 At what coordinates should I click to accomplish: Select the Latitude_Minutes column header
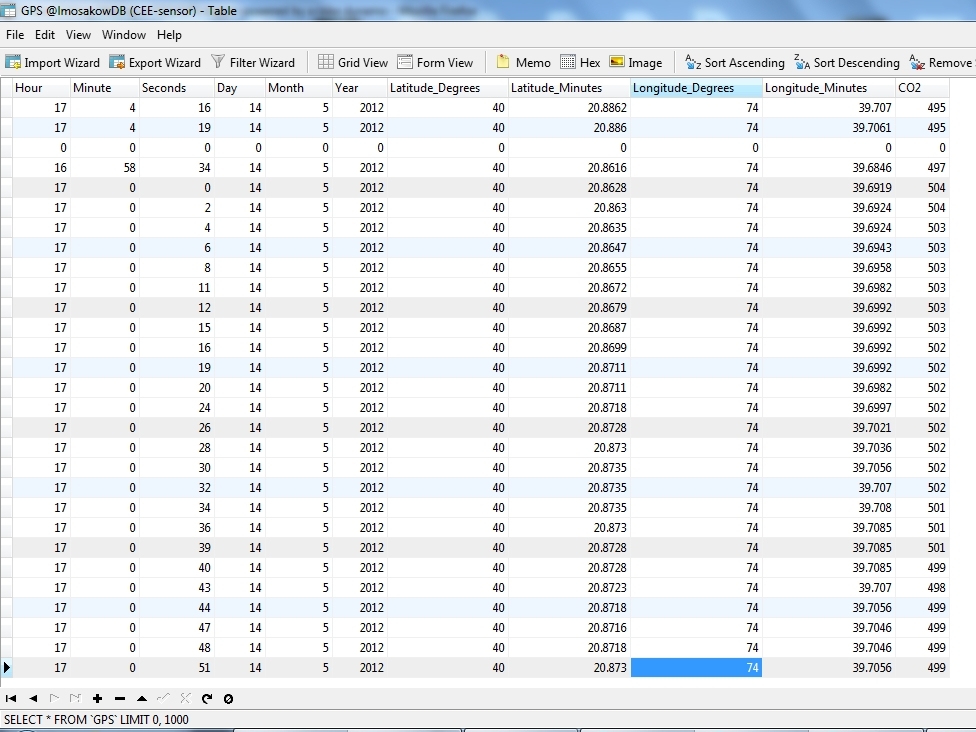coord(570,88)
